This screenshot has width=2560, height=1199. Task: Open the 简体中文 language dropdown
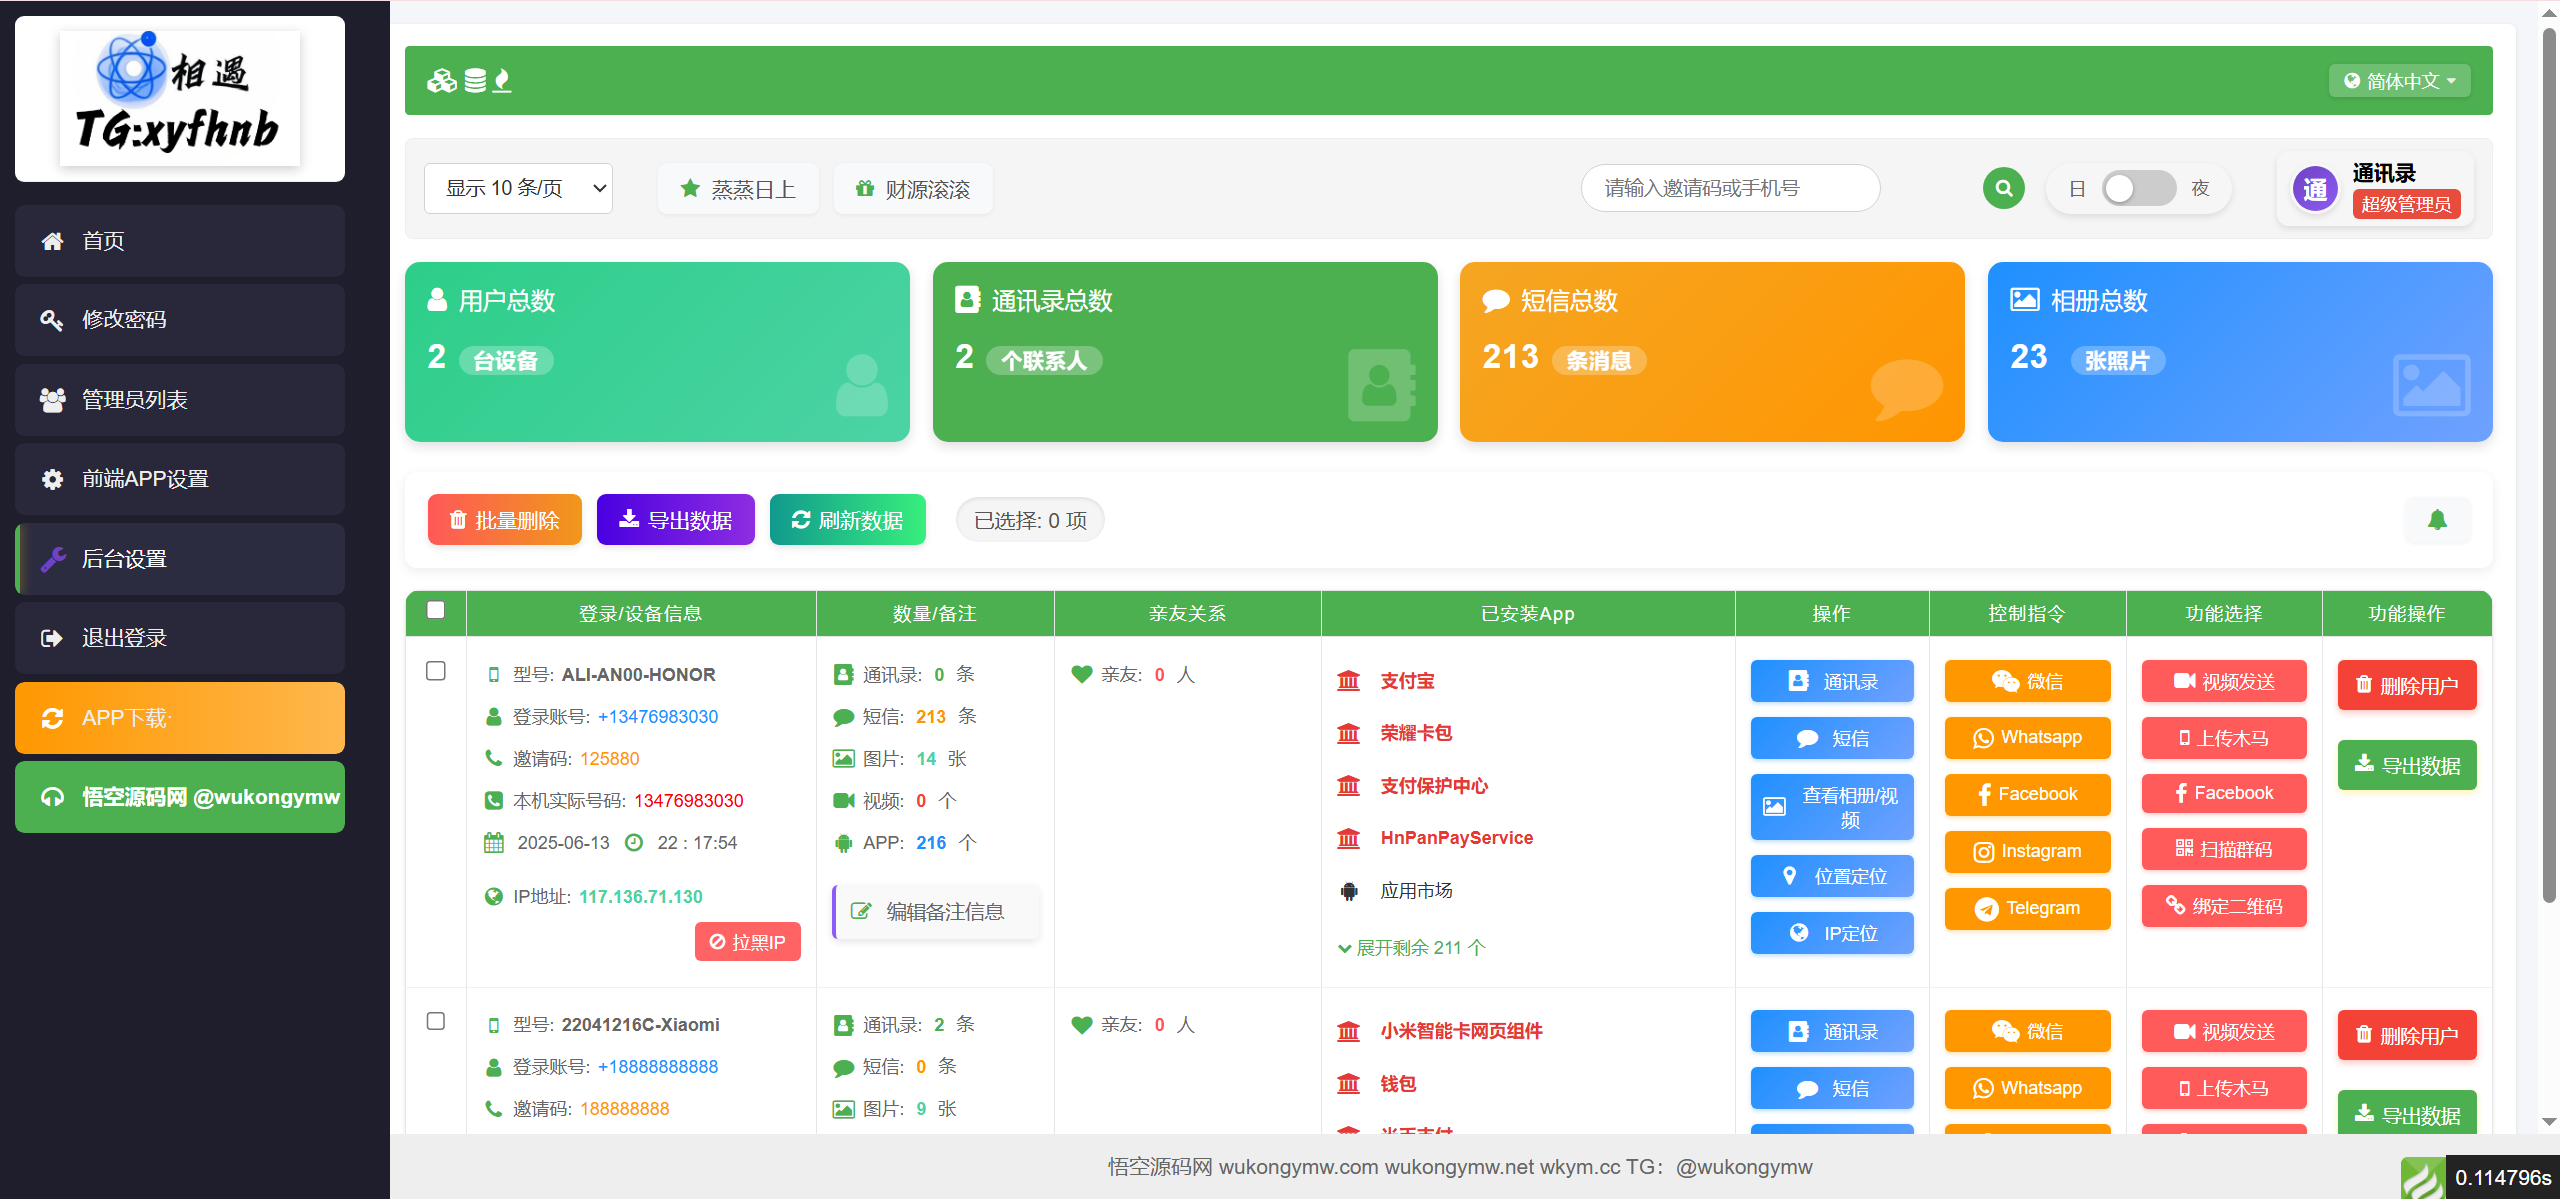click(2399, 81)
